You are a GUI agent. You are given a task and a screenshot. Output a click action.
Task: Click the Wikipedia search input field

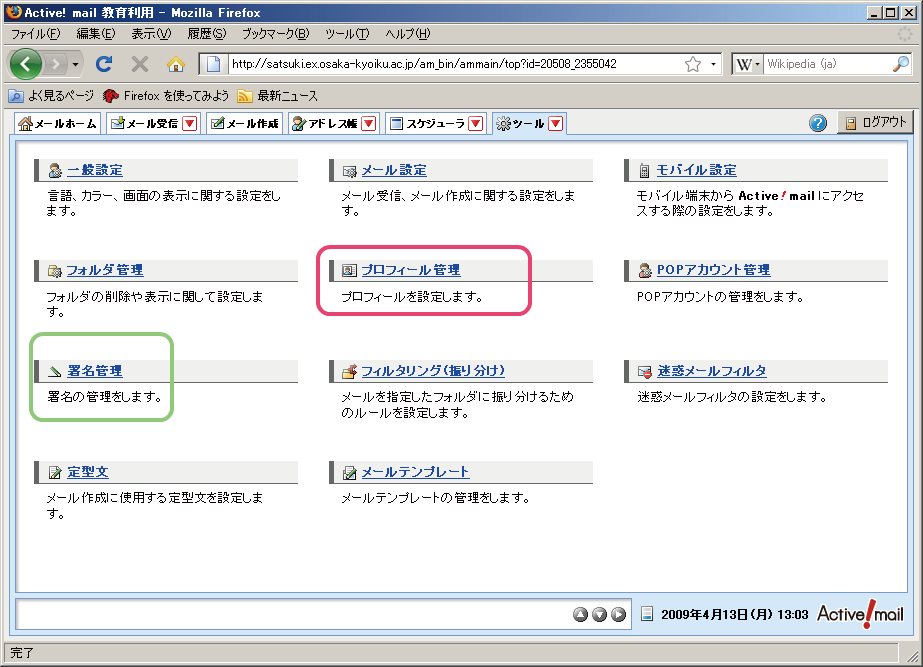pyautogui.click(x=825, y=64)
